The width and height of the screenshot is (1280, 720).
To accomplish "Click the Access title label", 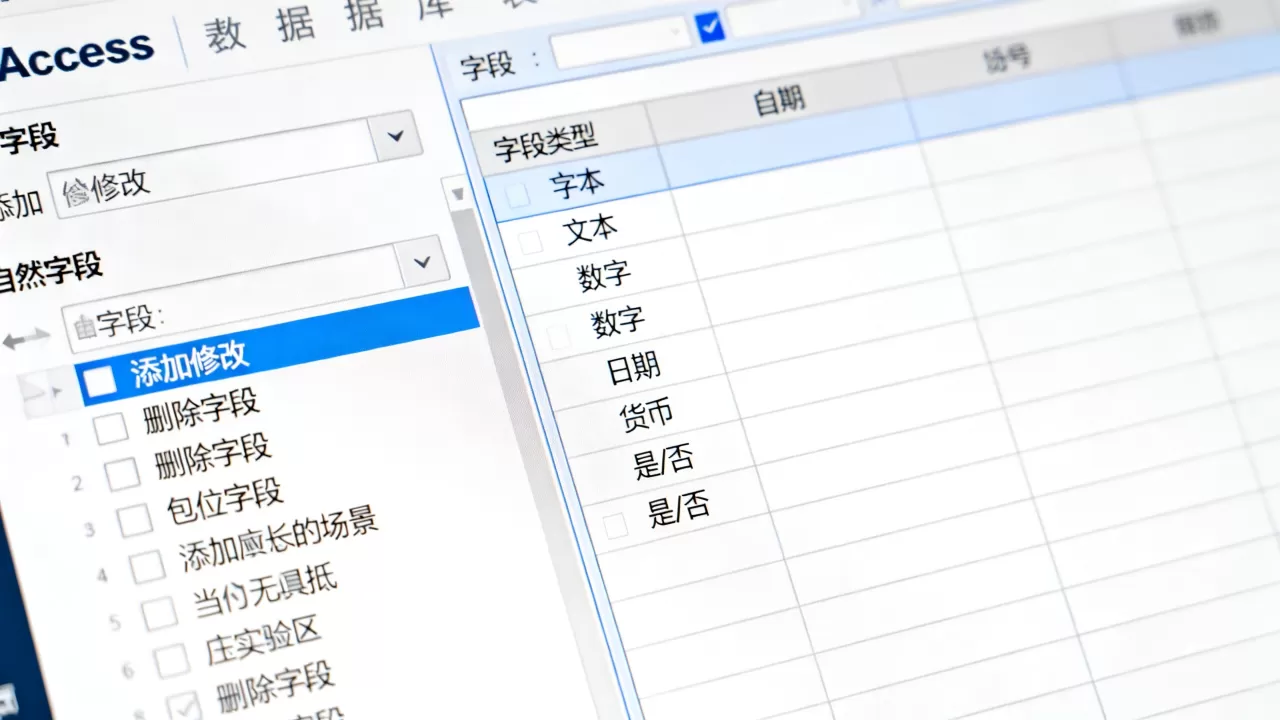I will pos(76,53).
